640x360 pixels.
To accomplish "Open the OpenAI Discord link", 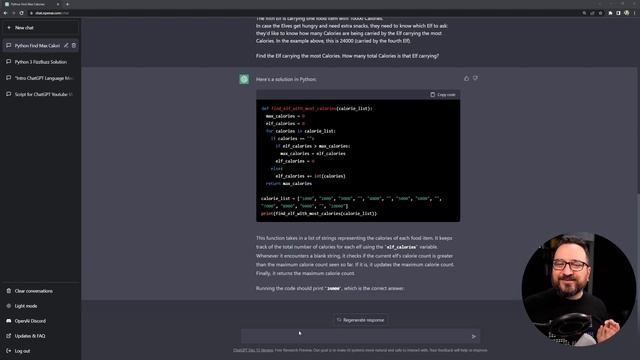I will click(x=40, y=321).
